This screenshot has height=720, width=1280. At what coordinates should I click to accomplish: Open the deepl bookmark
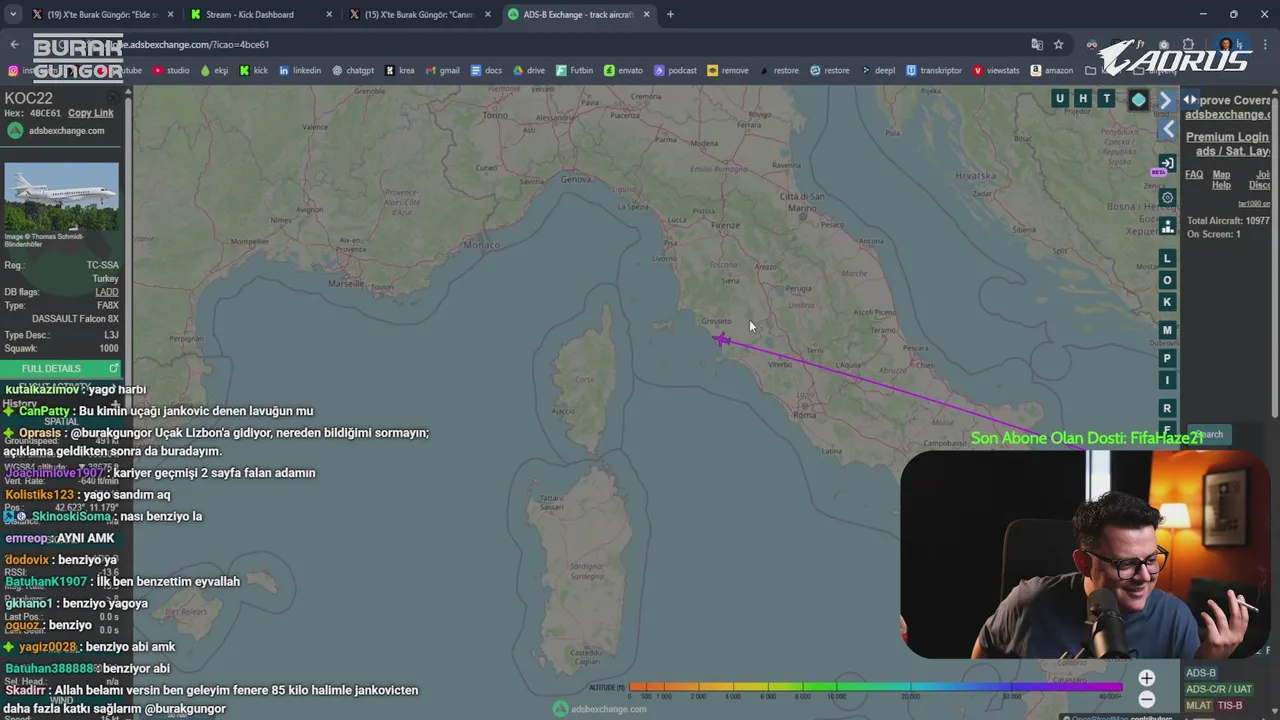coord(879,70)
